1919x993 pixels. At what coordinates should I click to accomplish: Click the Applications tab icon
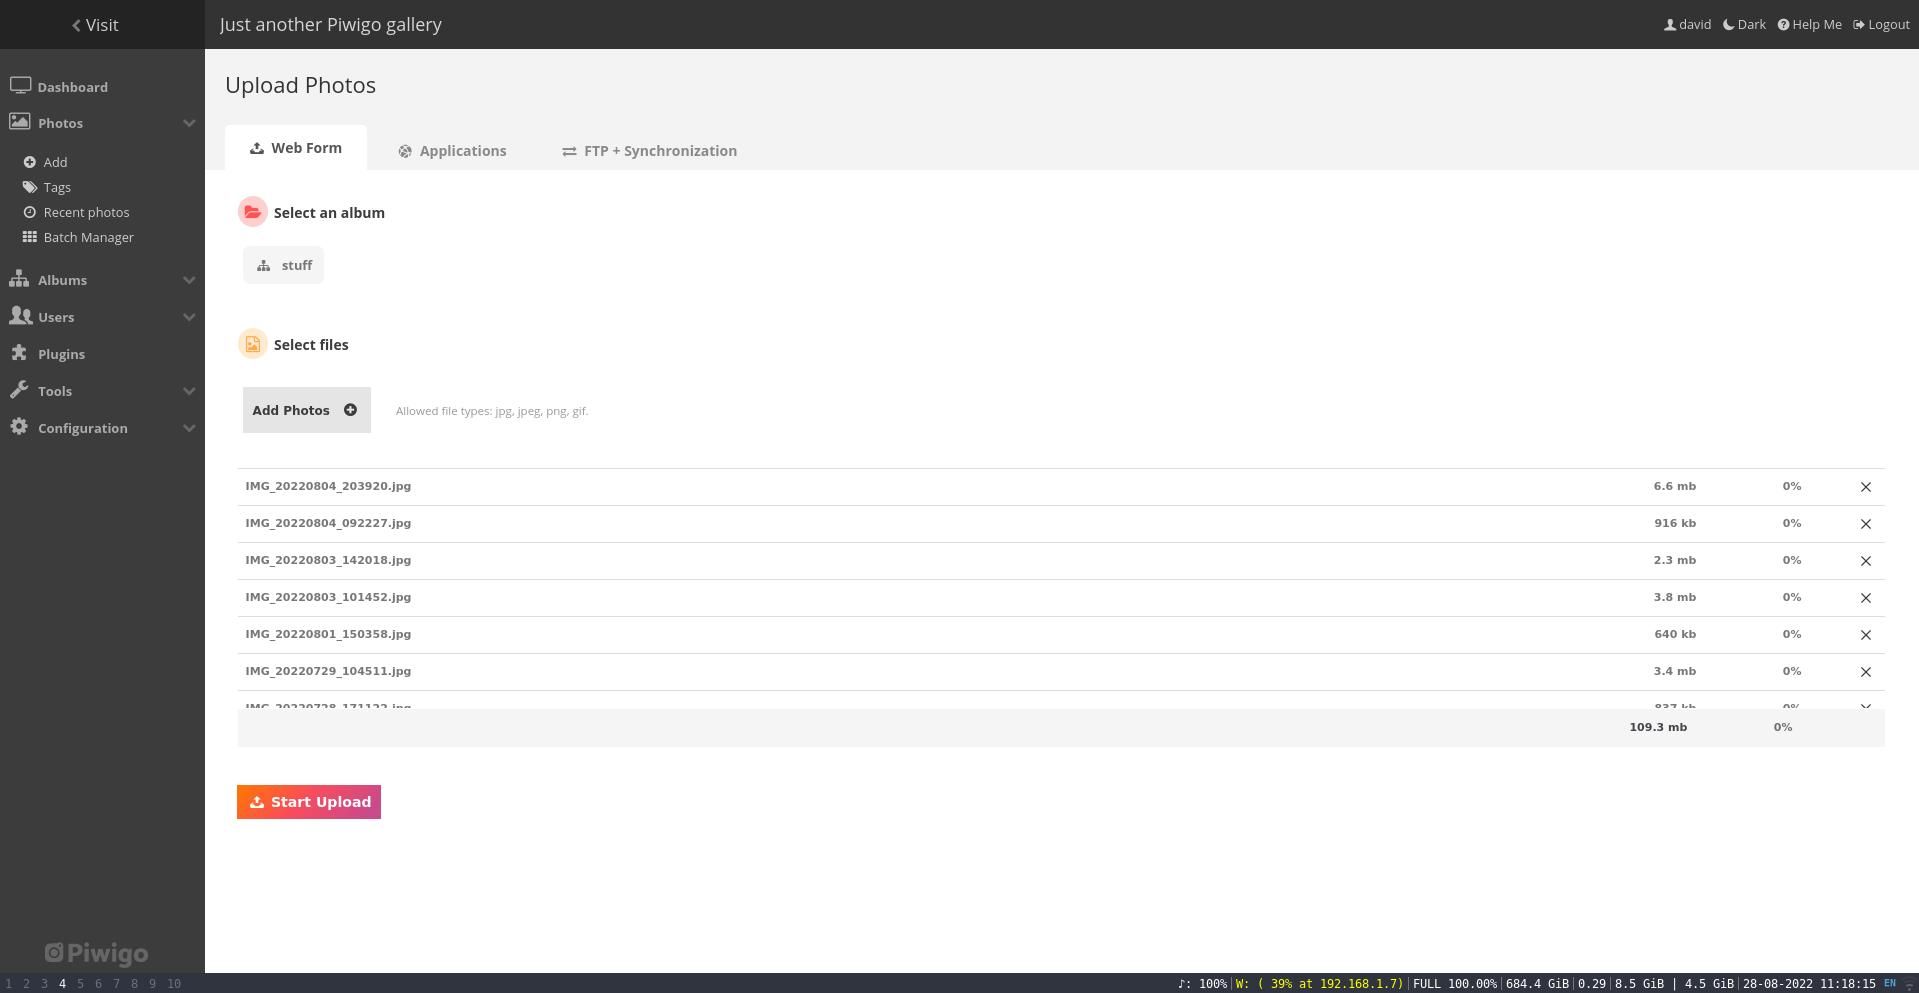405,151
